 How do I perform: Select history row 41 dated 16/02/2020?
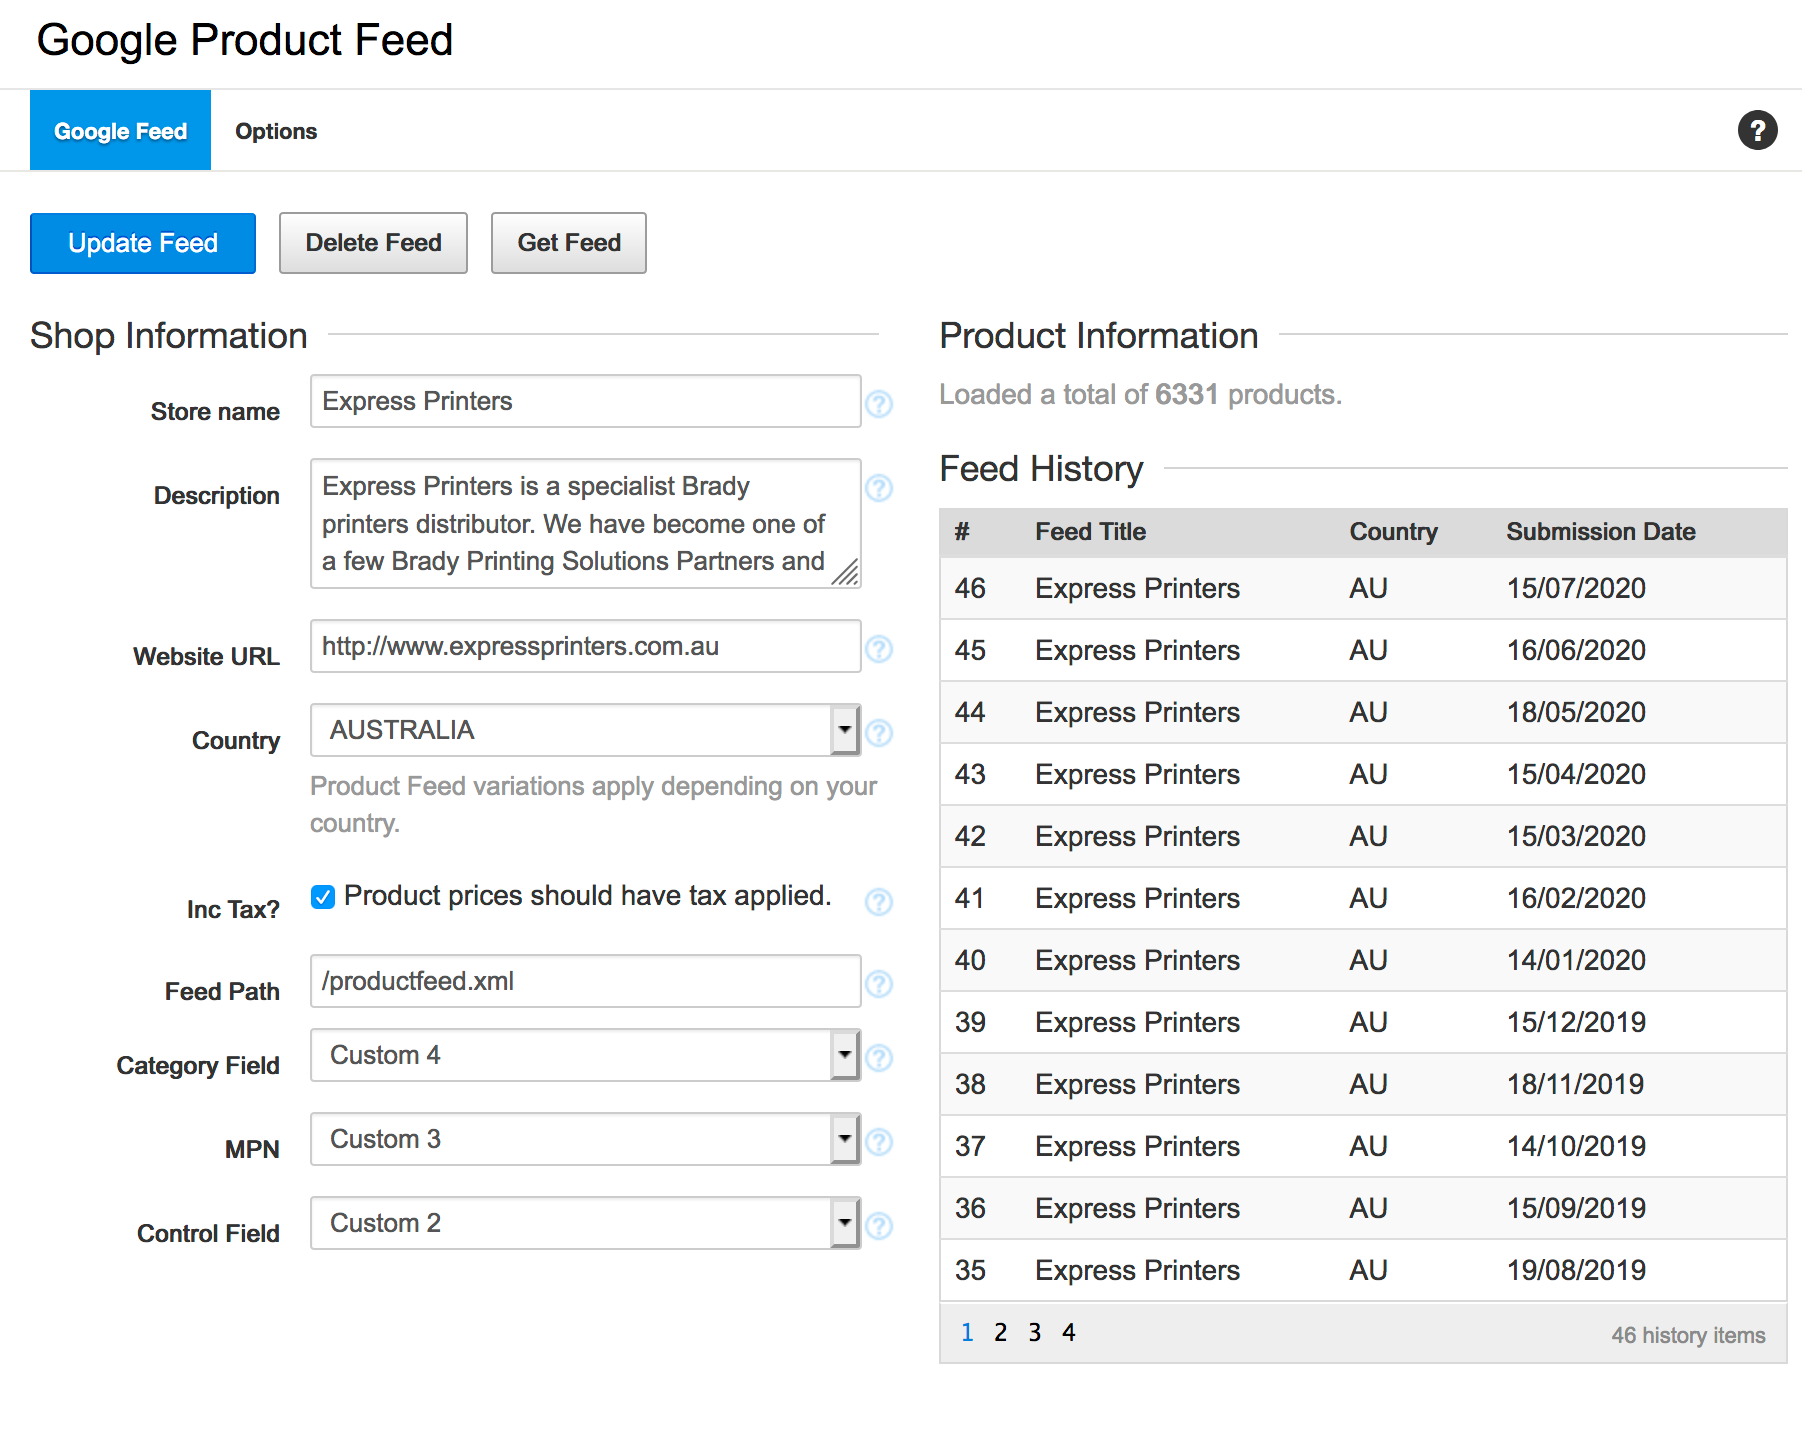pyautogui.click(x=1363, y=898)
